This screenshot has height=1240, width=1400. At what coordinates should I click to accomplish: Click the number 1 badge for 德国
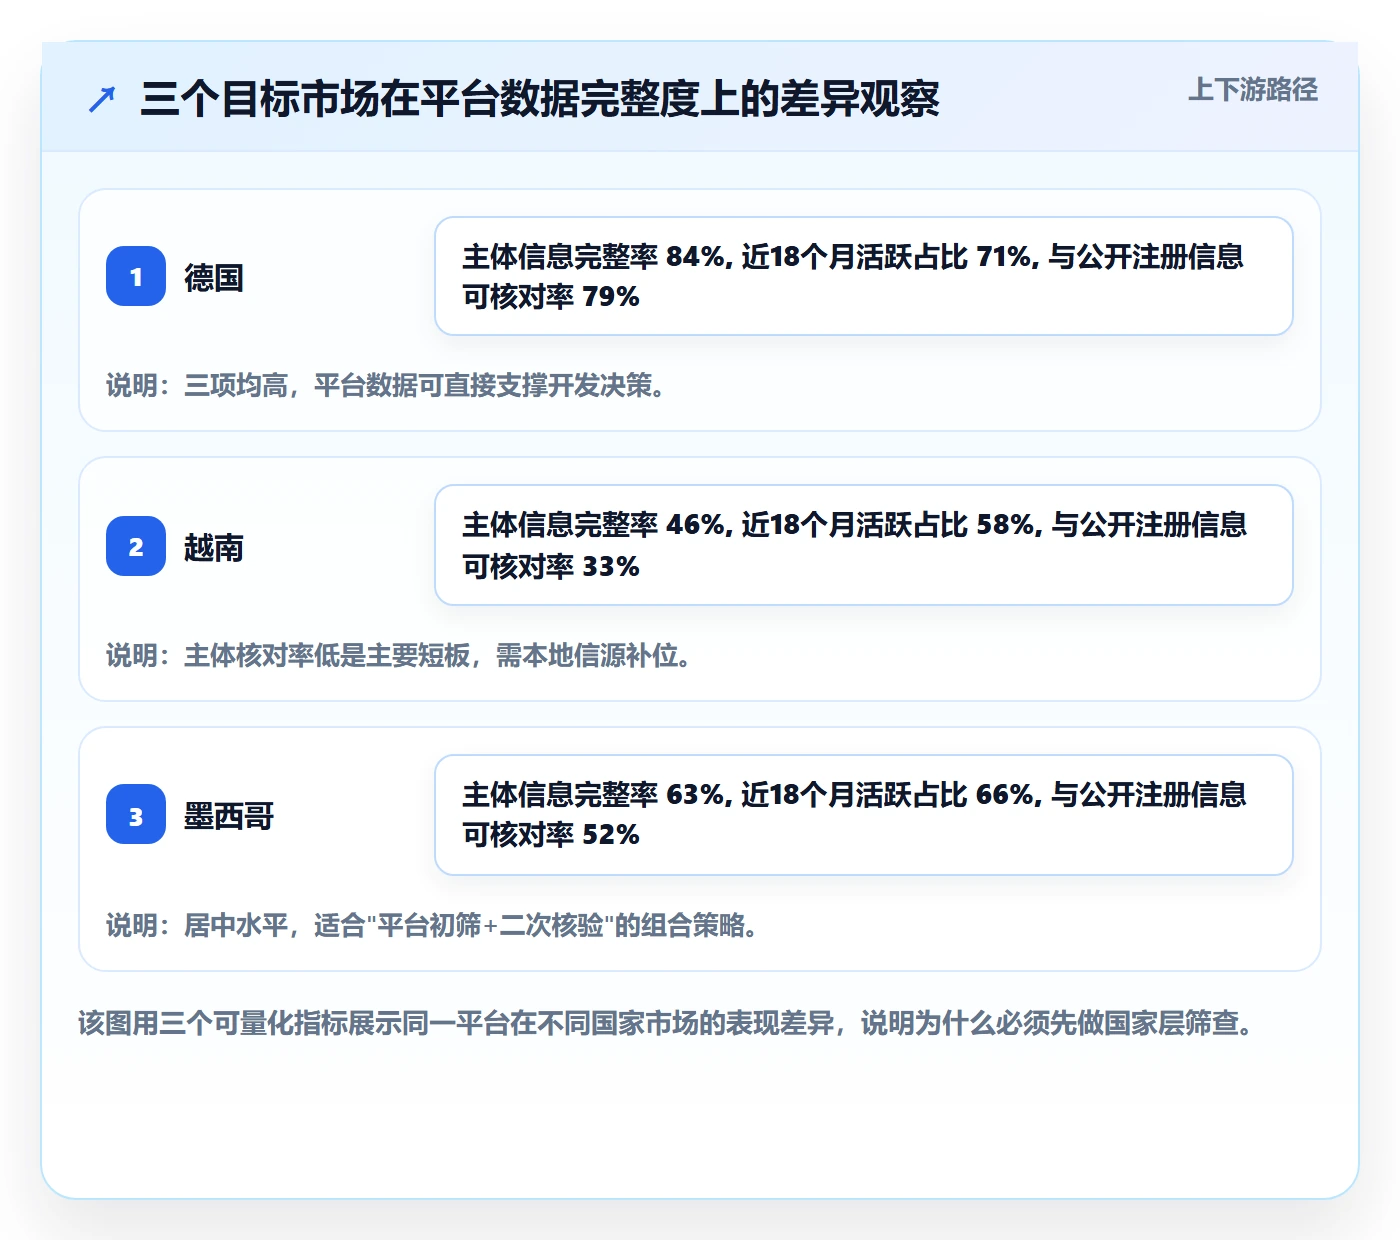(136, 276)
